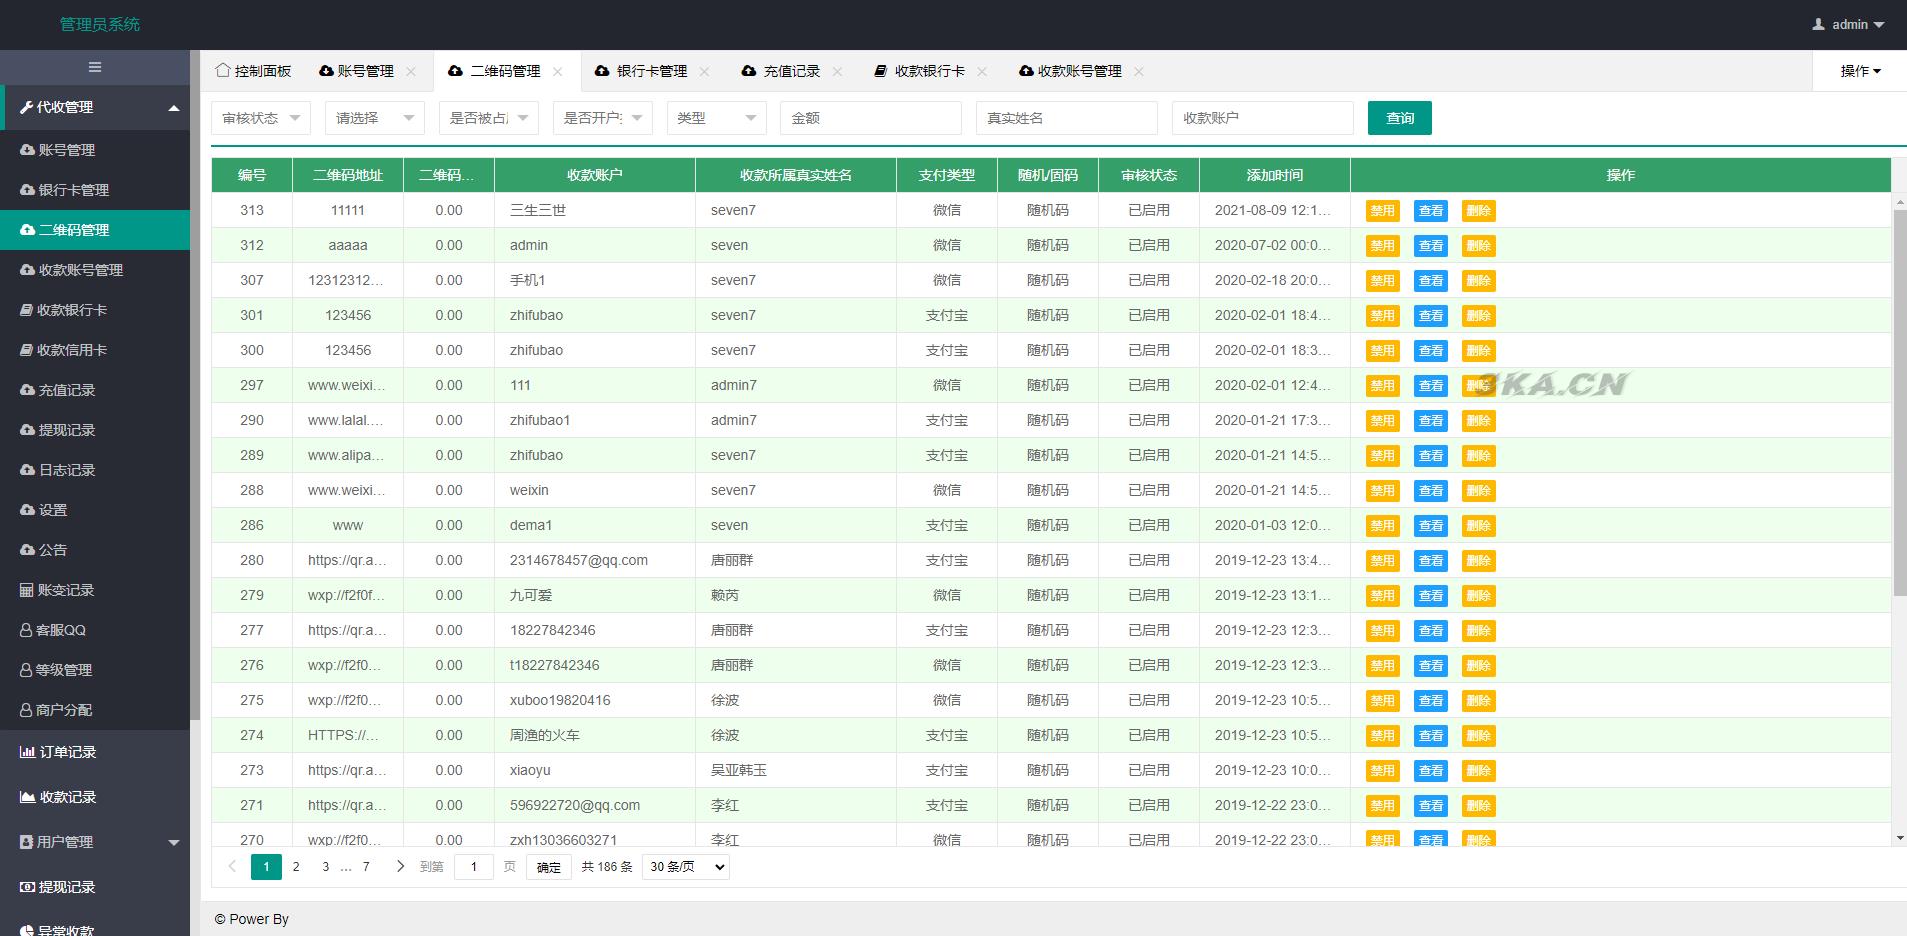Select 二维码管理 in the sidebar

coord(95,230)
